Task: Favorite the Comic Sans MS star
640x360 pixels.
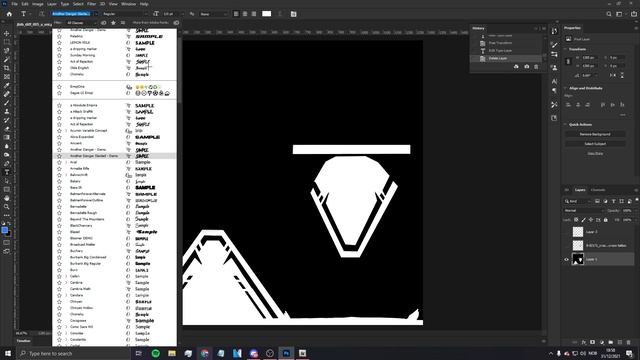Action: [60, 327]
